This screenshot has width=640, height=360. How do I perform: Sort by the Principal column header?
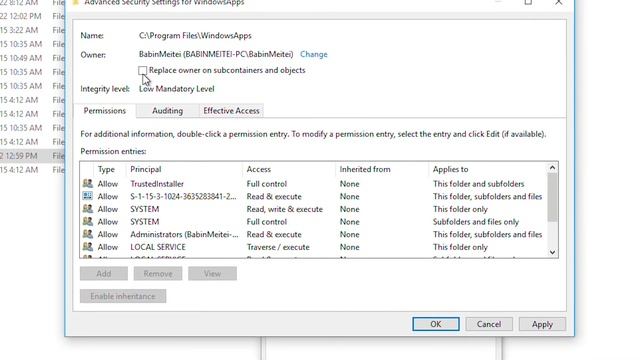click(x=146, y=169)
